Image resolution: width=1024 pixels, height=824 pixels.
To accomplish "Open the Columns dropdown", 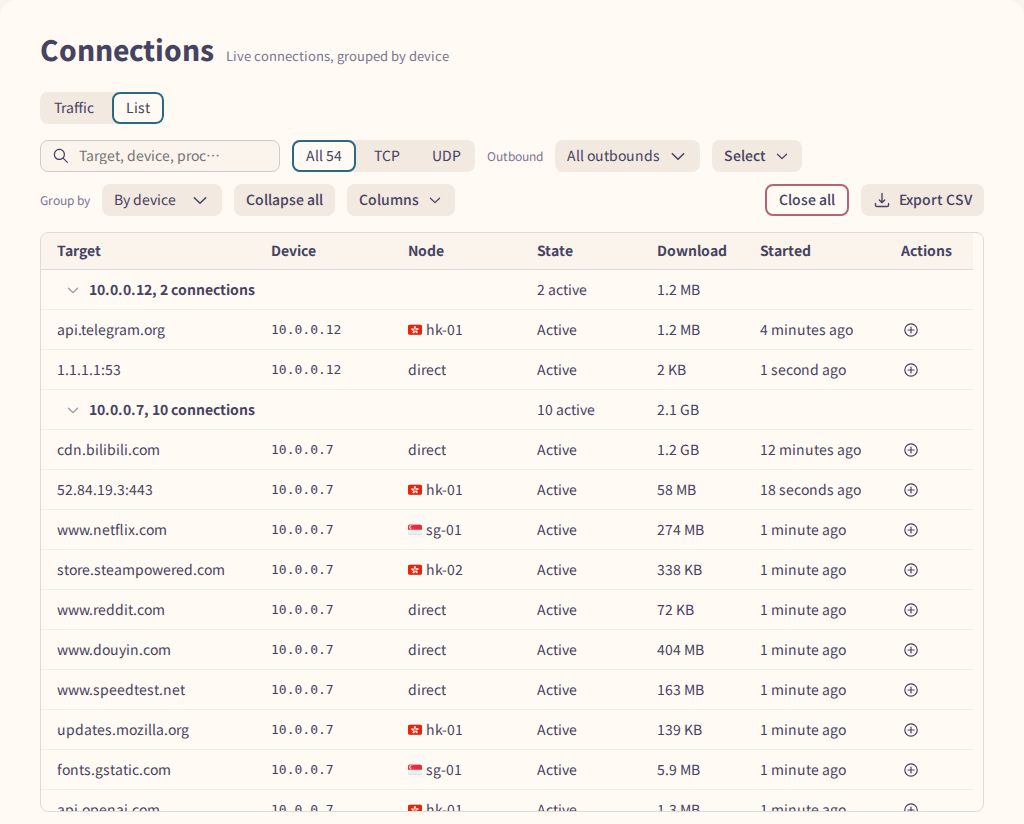I will (x=400, y=200).
